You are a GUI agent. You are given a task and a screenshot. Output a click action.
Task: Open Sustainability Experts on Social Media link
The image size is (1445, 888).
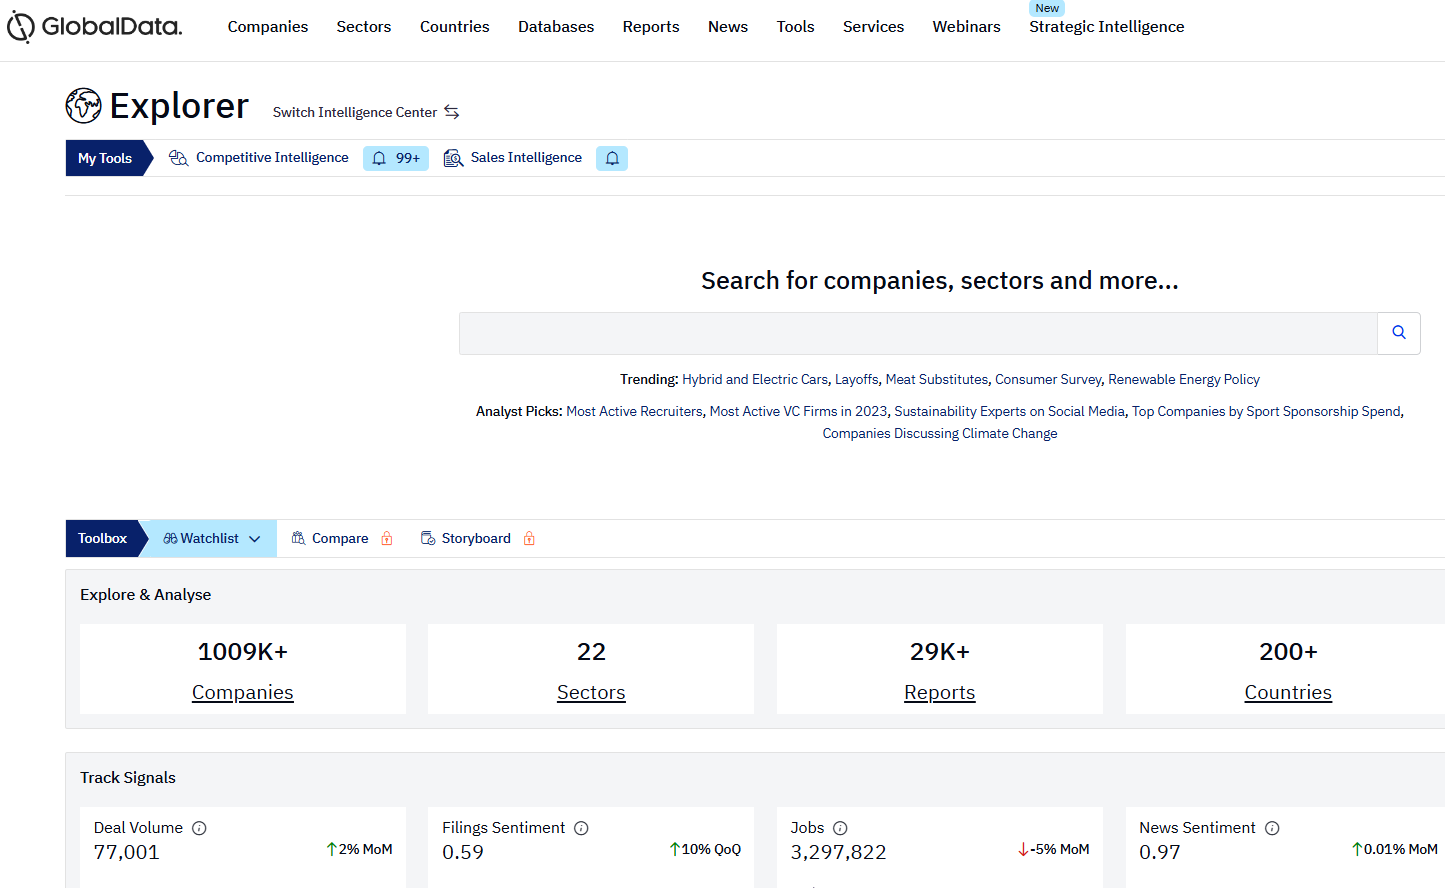[1009, 411]
